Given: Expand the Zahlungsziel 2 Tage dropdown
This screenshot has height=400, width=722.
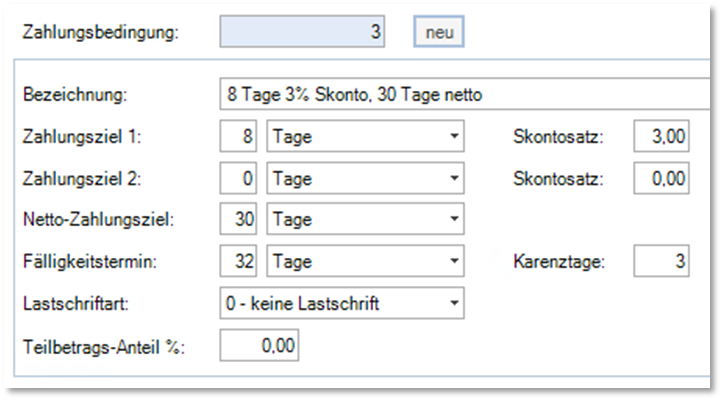Looking at the screenshot, I should 365,180.
